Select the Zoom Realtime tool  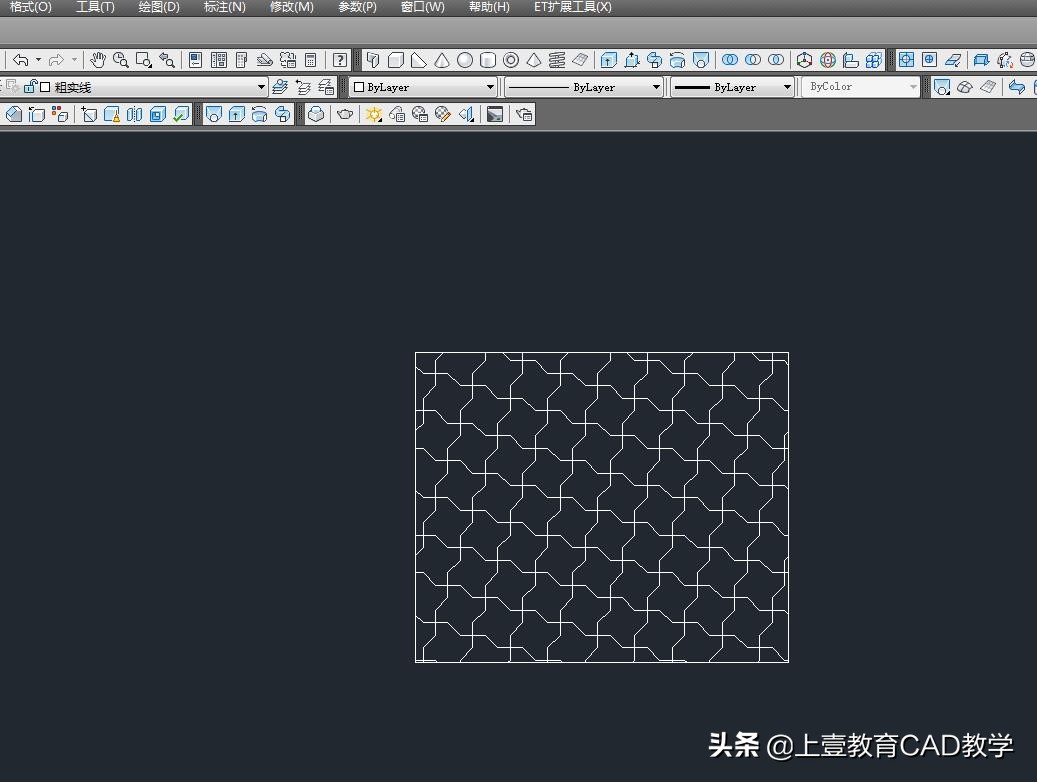pos(120,60)
